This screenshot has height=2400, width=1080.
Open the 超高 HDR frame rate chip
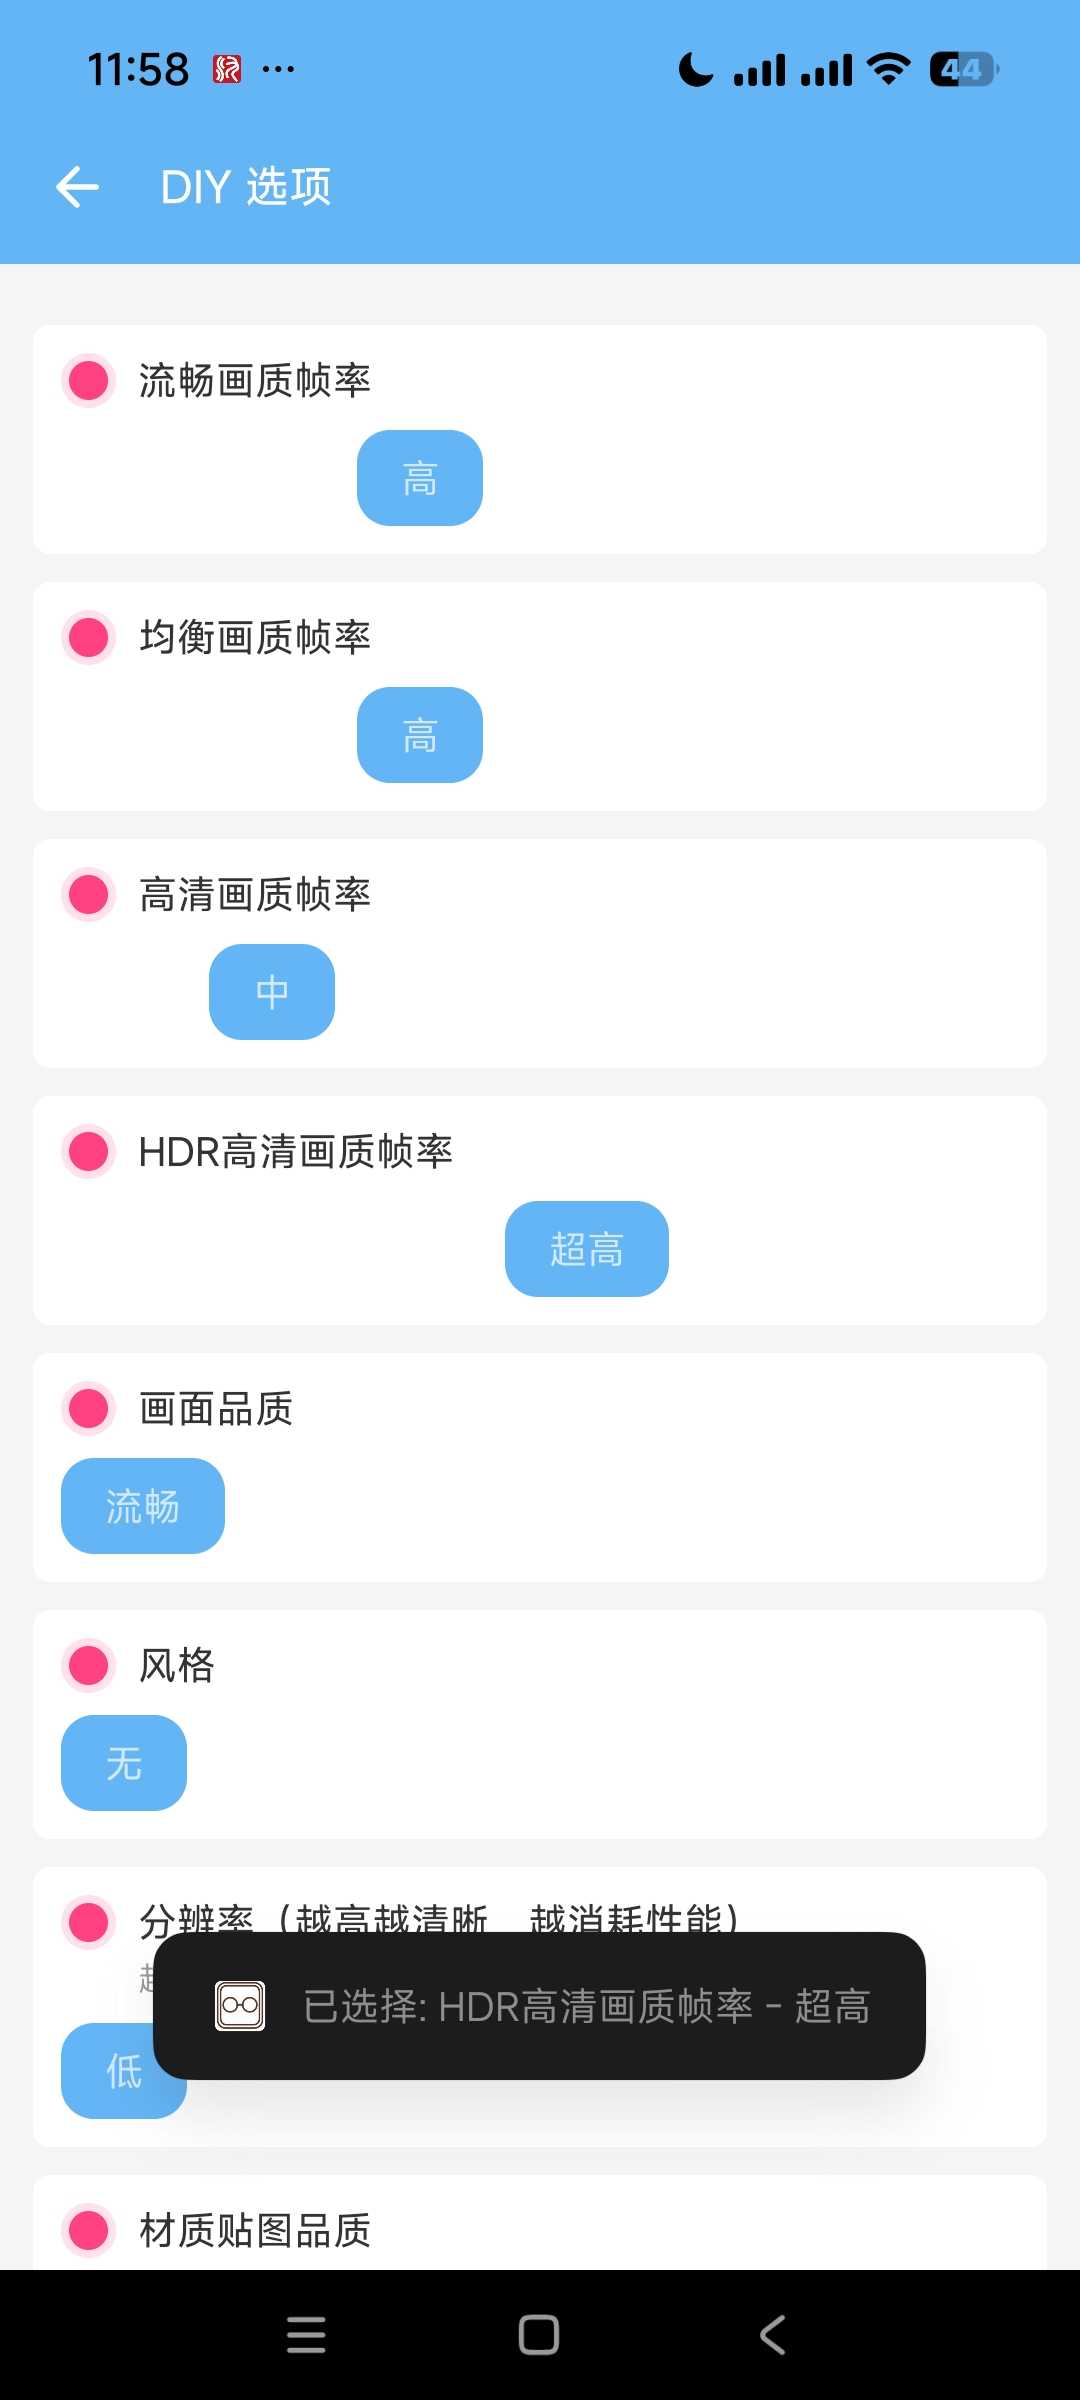click(587, 1249)
